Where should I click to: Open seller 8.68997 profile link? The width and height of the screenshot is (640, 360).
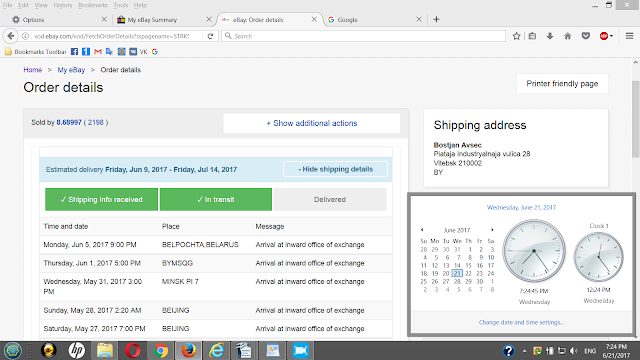(x=69, y=122)
